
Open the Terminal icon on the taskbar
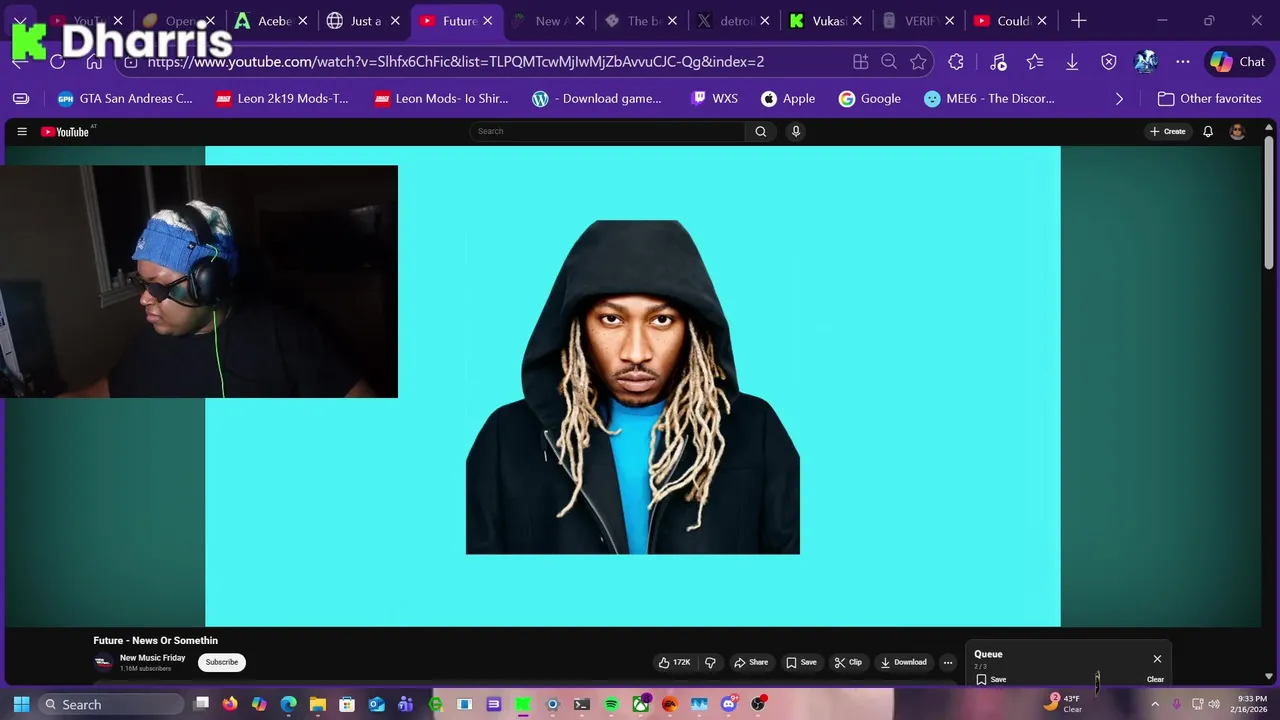[581, 704]
